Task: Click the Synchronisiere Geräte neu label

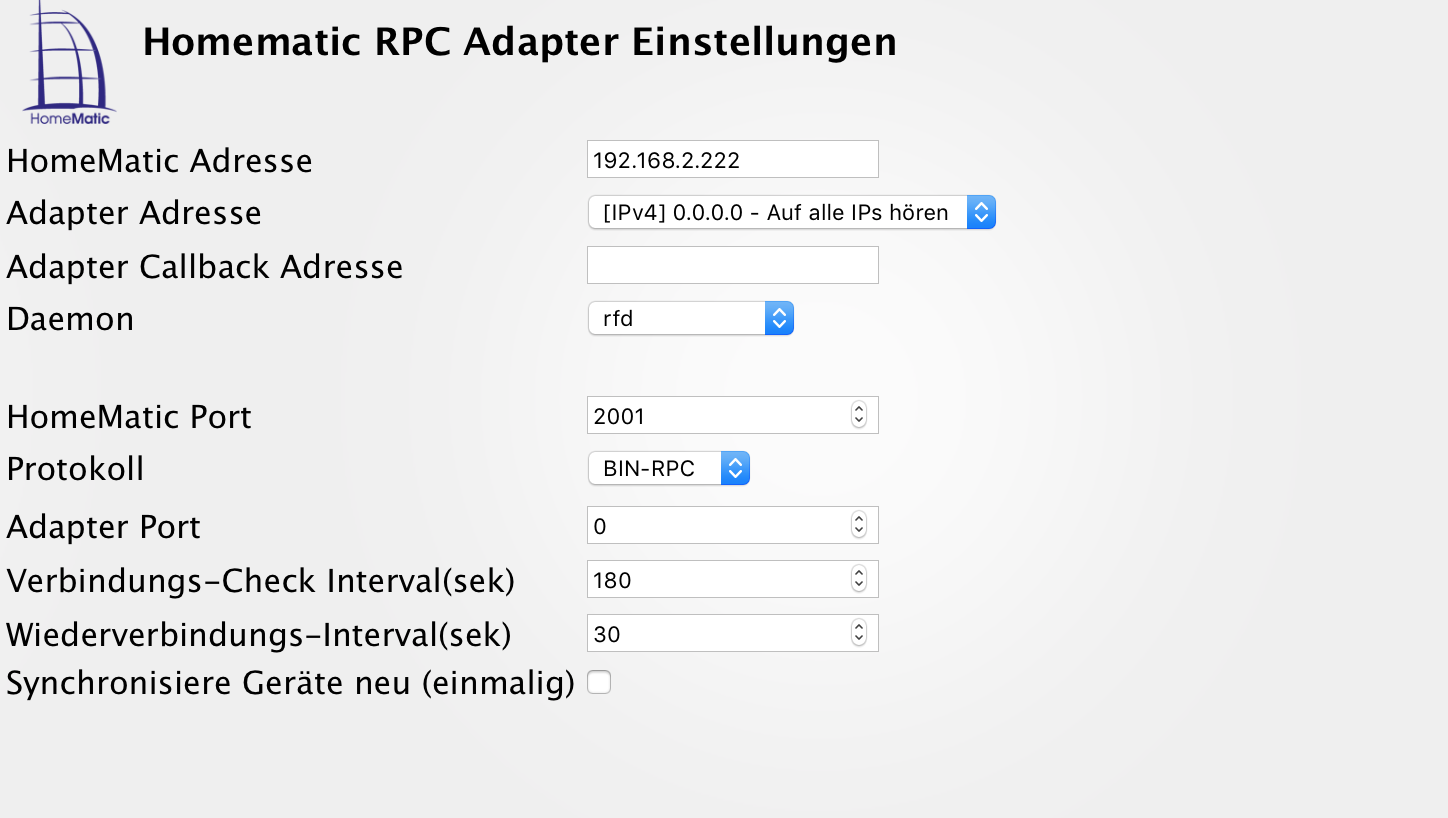Action: (290, 683)
